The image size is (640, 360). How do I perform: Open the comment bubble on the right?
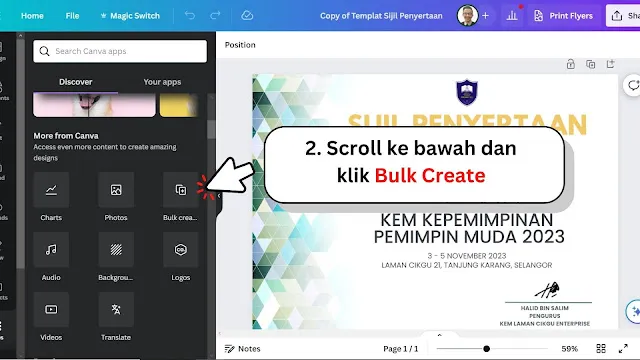(x=633, y=85)
